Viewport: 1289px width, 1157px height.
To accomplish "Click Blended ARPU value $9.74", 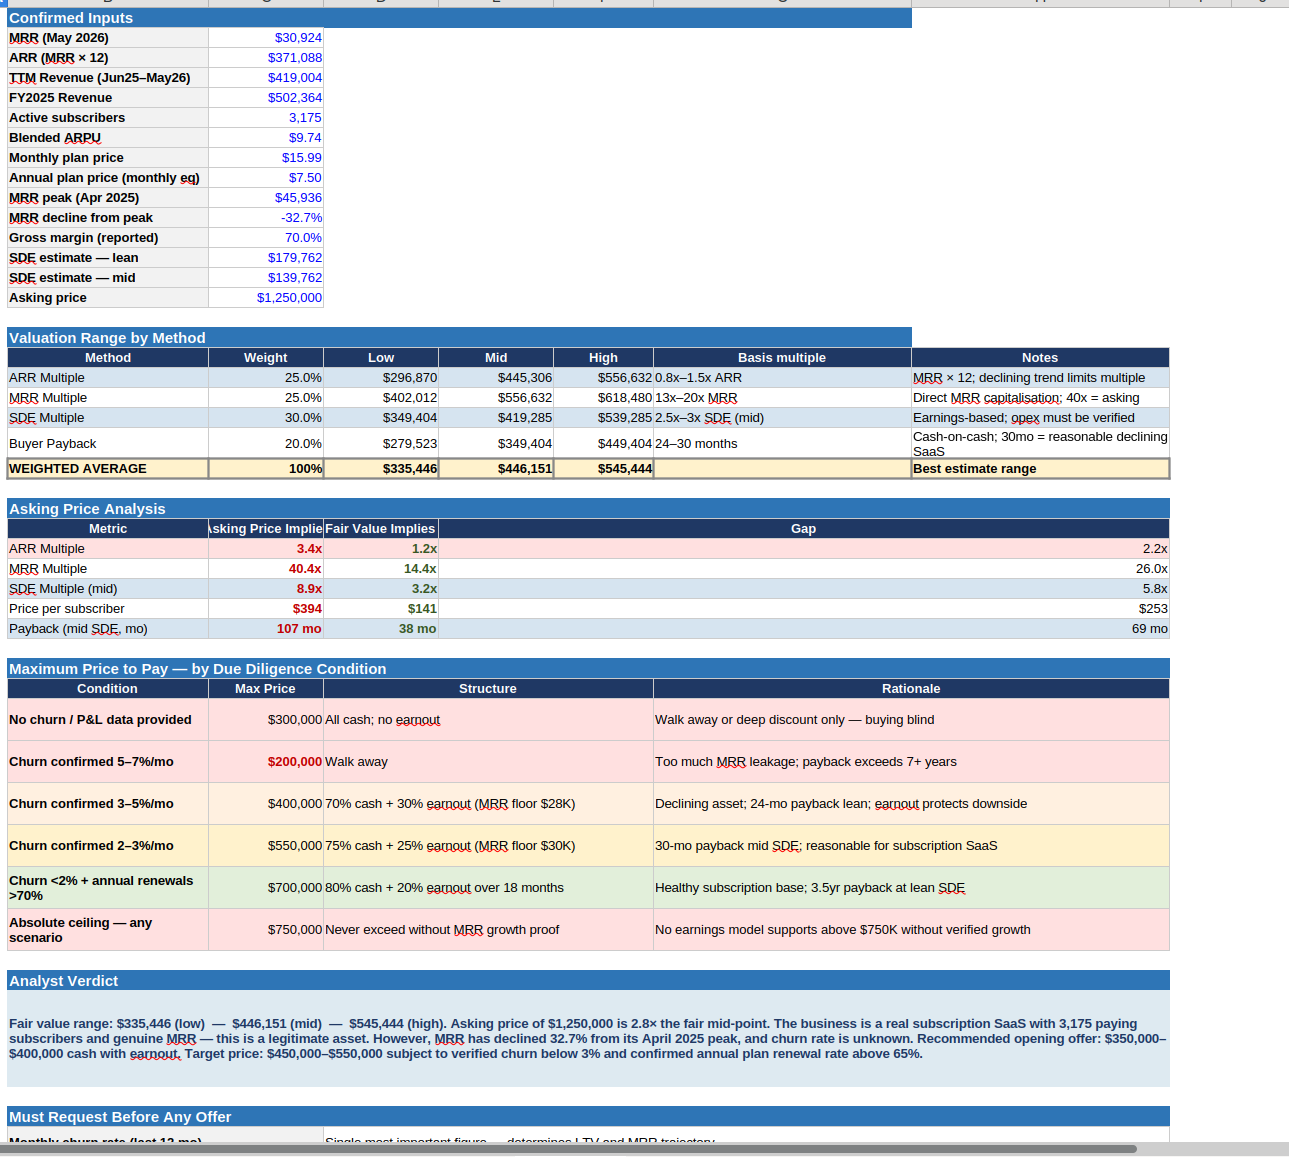I will click(266, 138).
